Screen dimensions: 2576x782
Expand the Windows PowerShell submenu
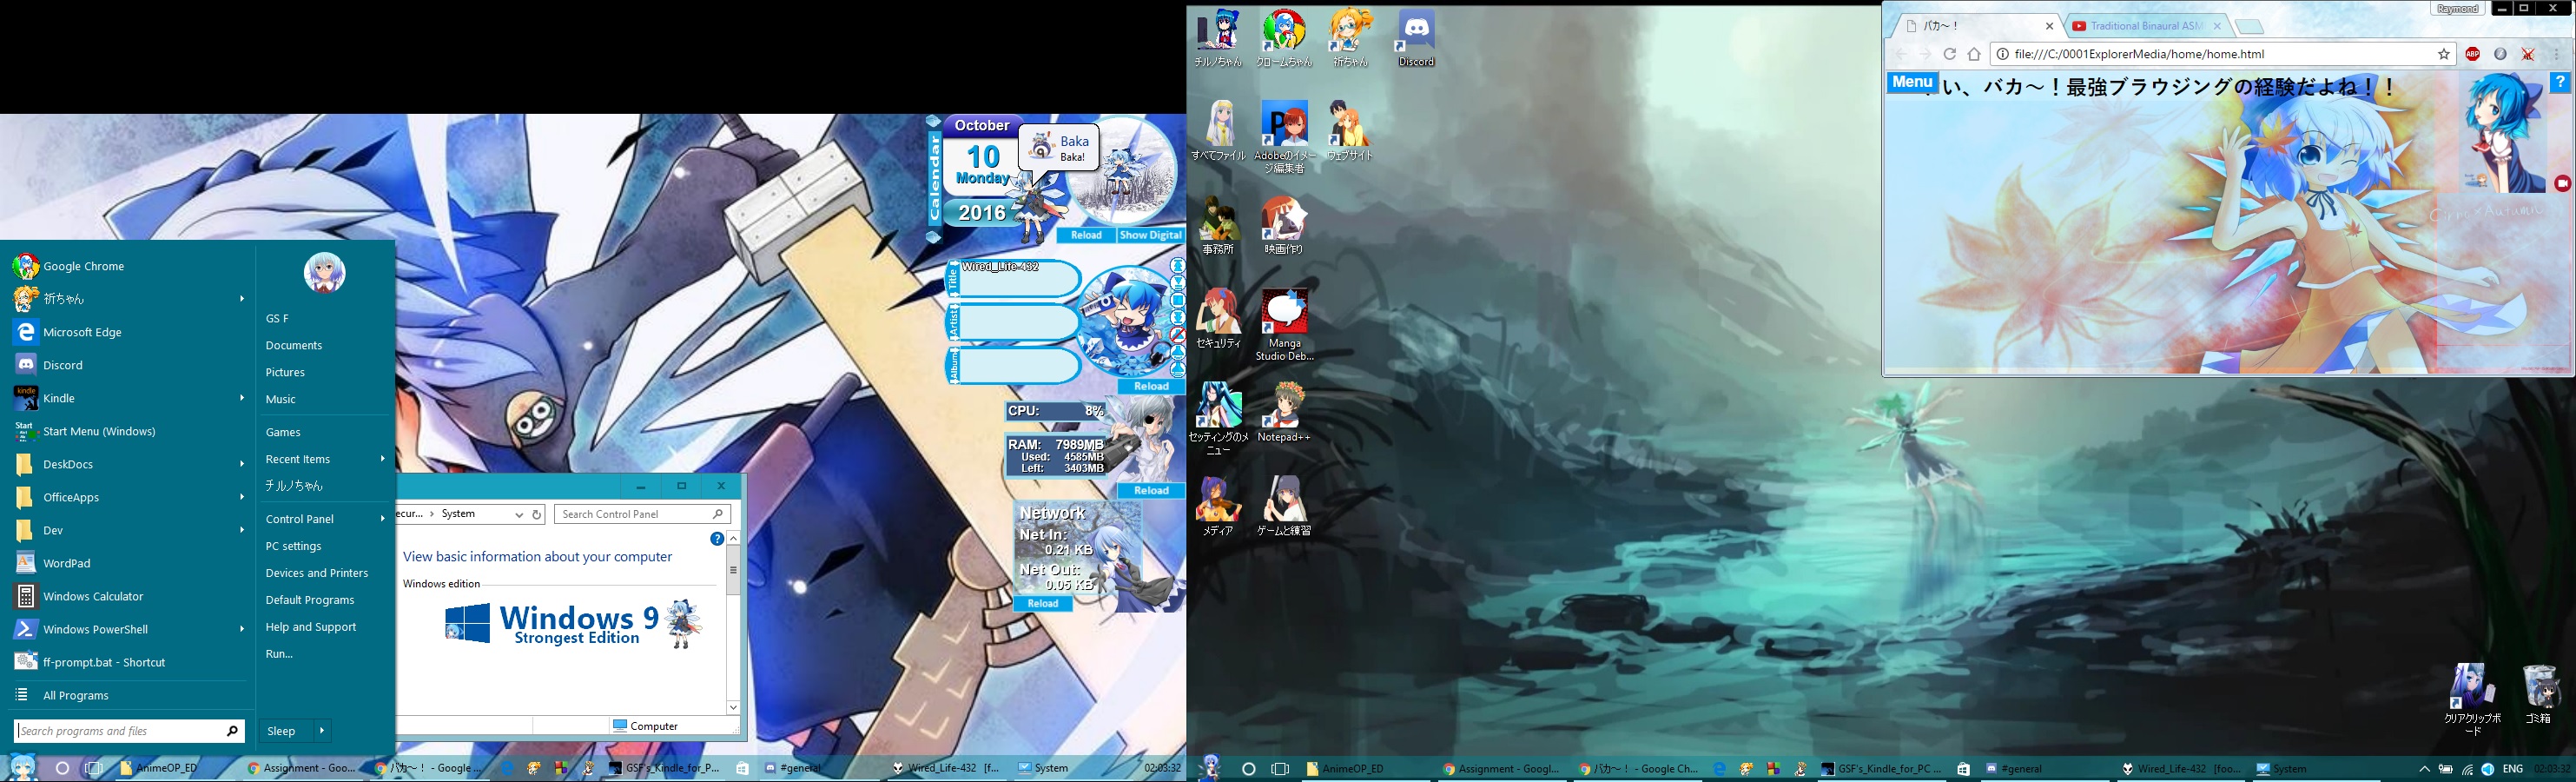(x=241, y=629)
